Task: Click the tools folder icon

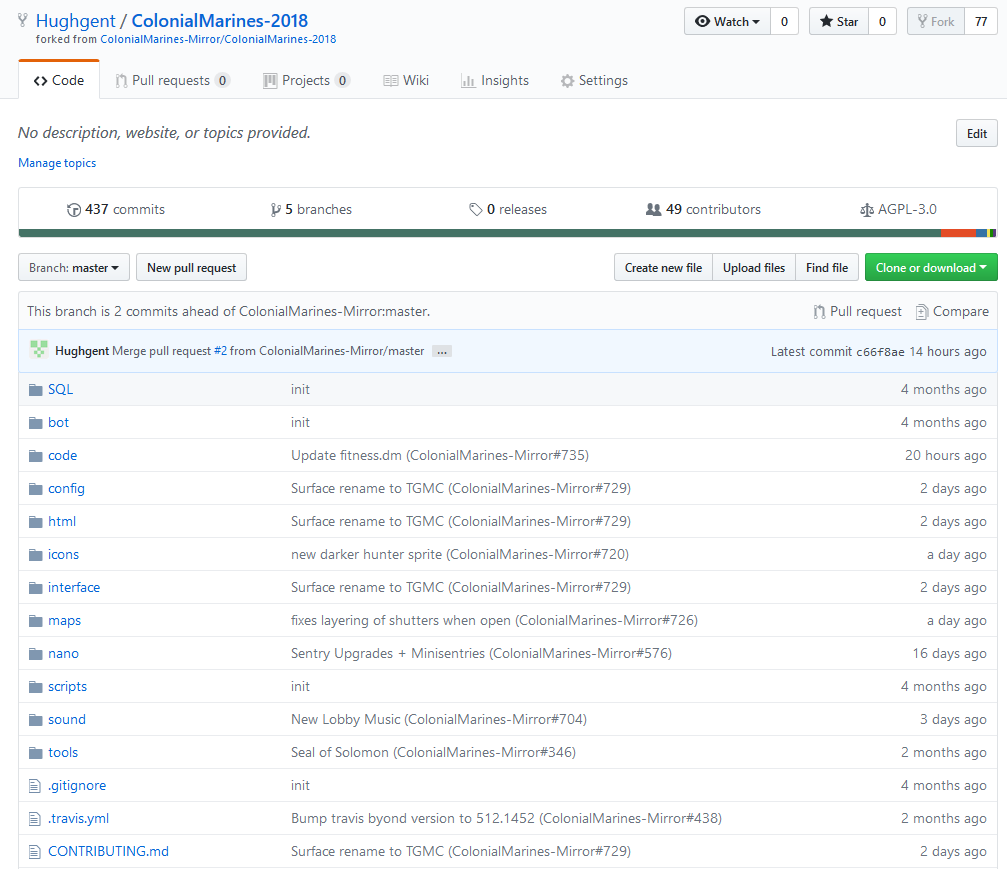Action: (35, 753)
